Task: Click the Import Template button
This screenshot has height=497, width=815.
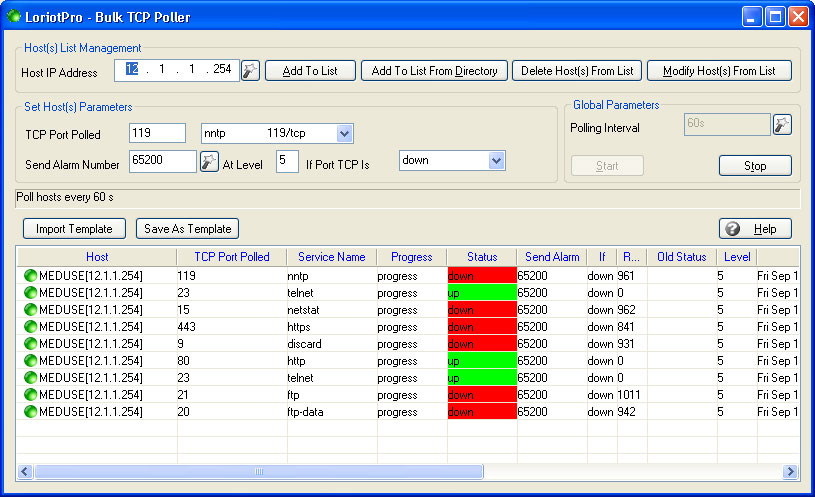Action: pyautogui.click(x=74, y=229)
